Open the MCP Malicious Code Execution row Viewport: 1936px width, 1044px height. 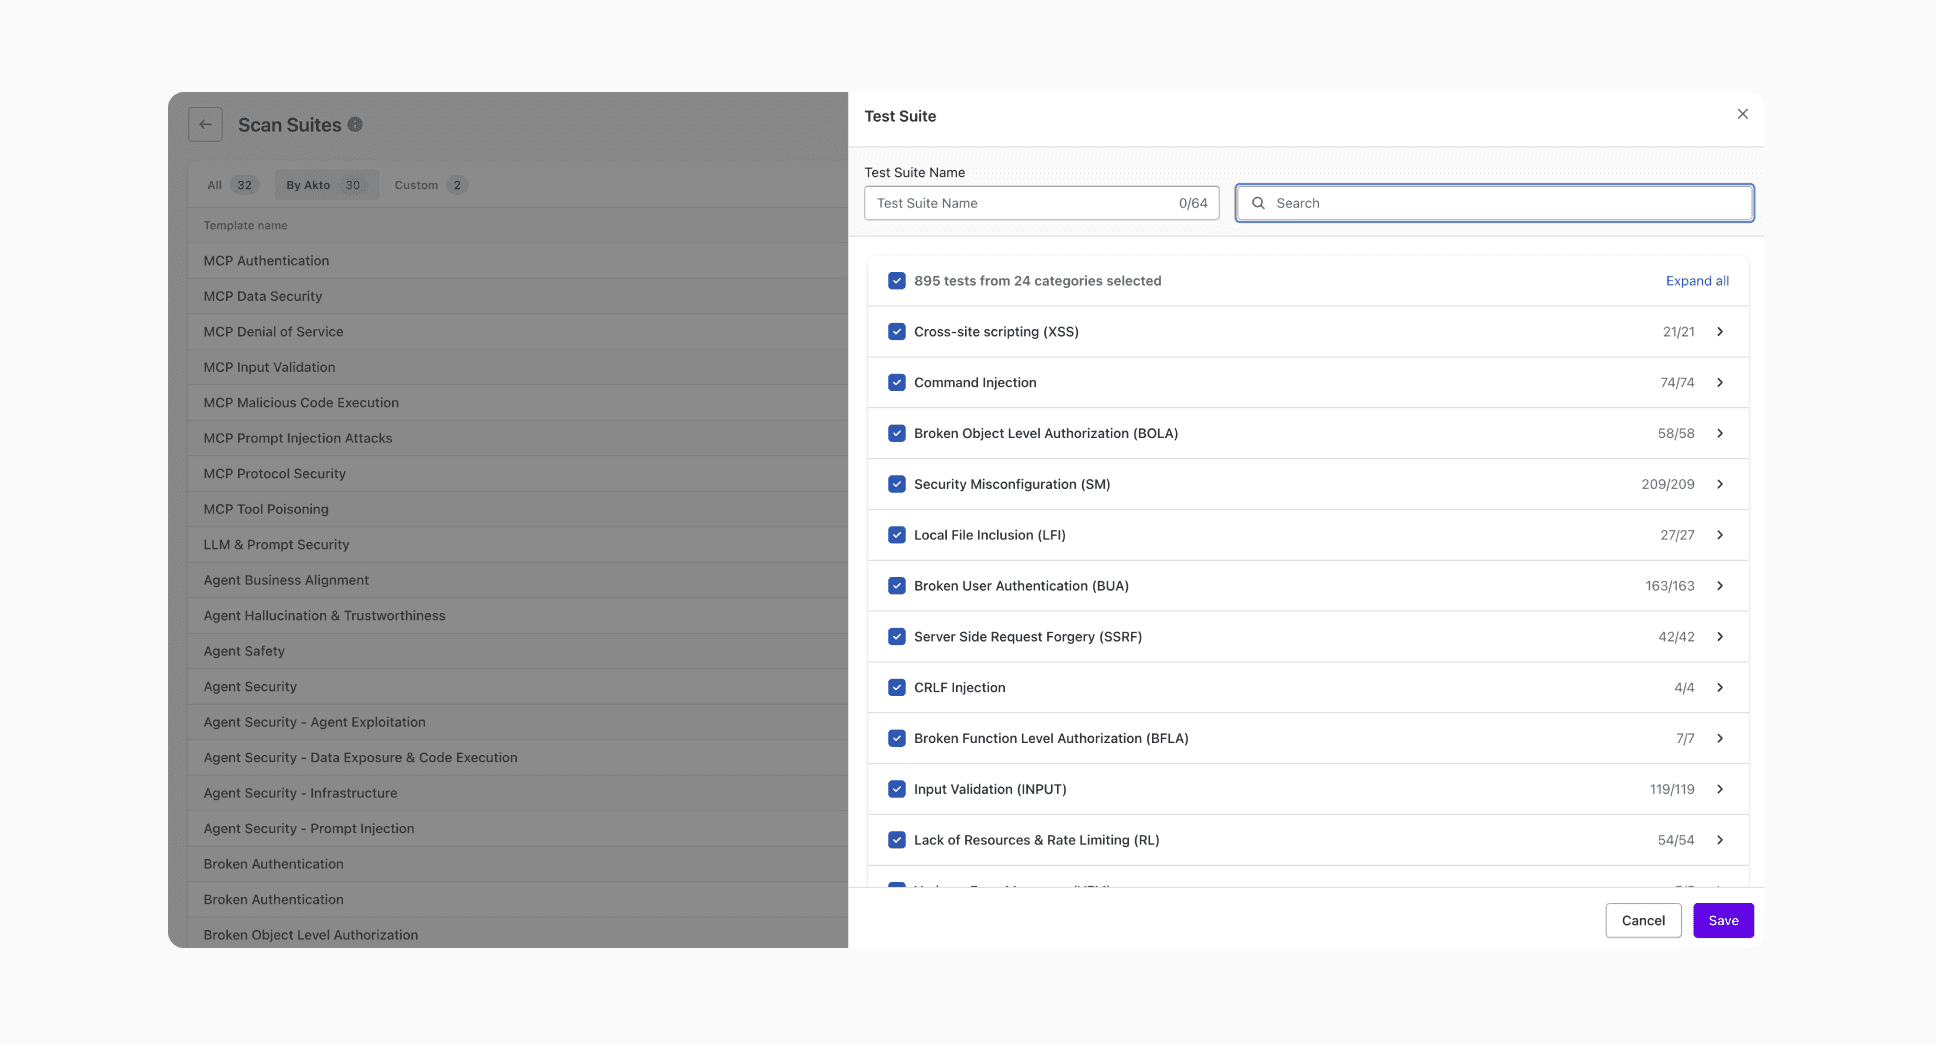[x=518, y=403]
